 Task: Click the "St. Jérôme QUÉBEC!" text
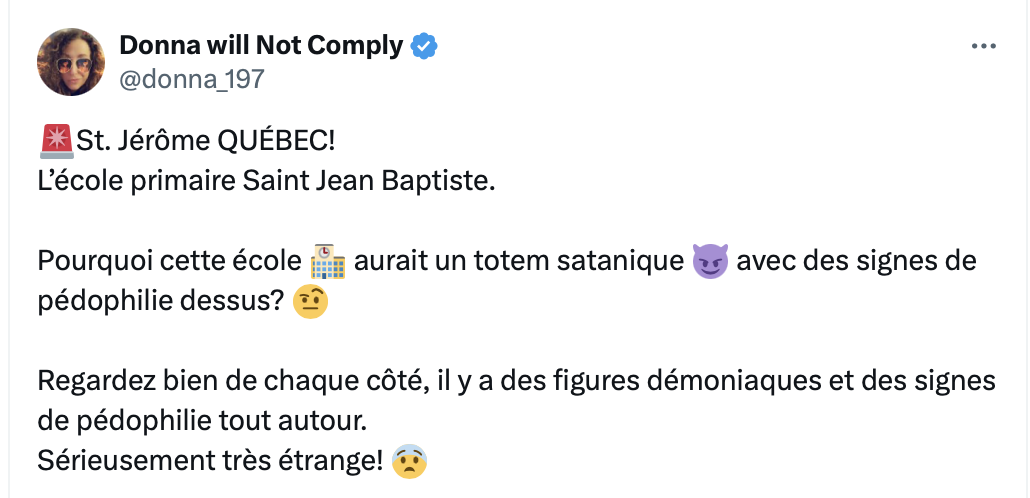click(x=206, y=141)
